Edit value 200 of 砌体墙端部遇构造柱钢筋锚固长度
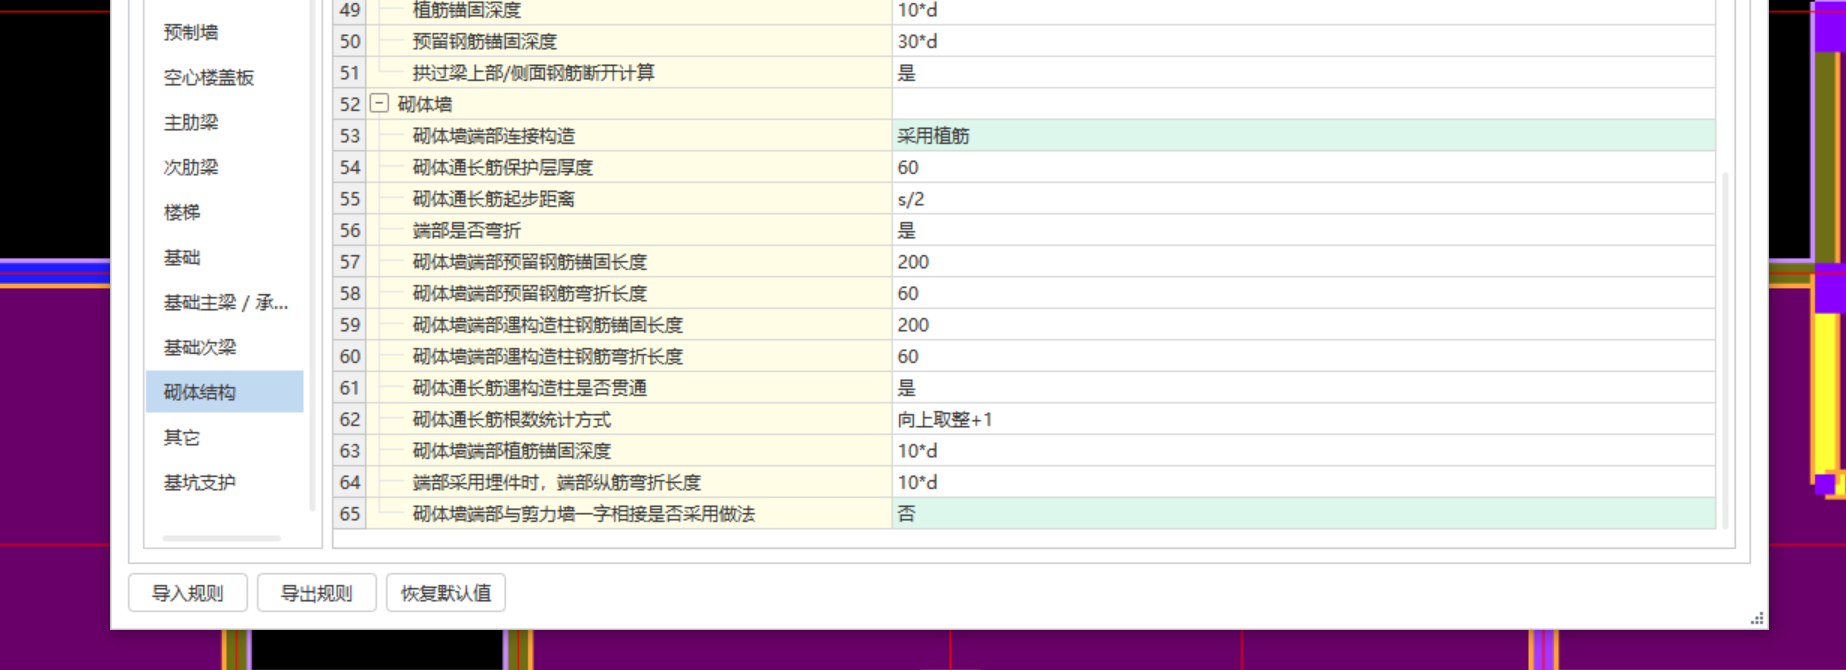 pos(1304,324)
